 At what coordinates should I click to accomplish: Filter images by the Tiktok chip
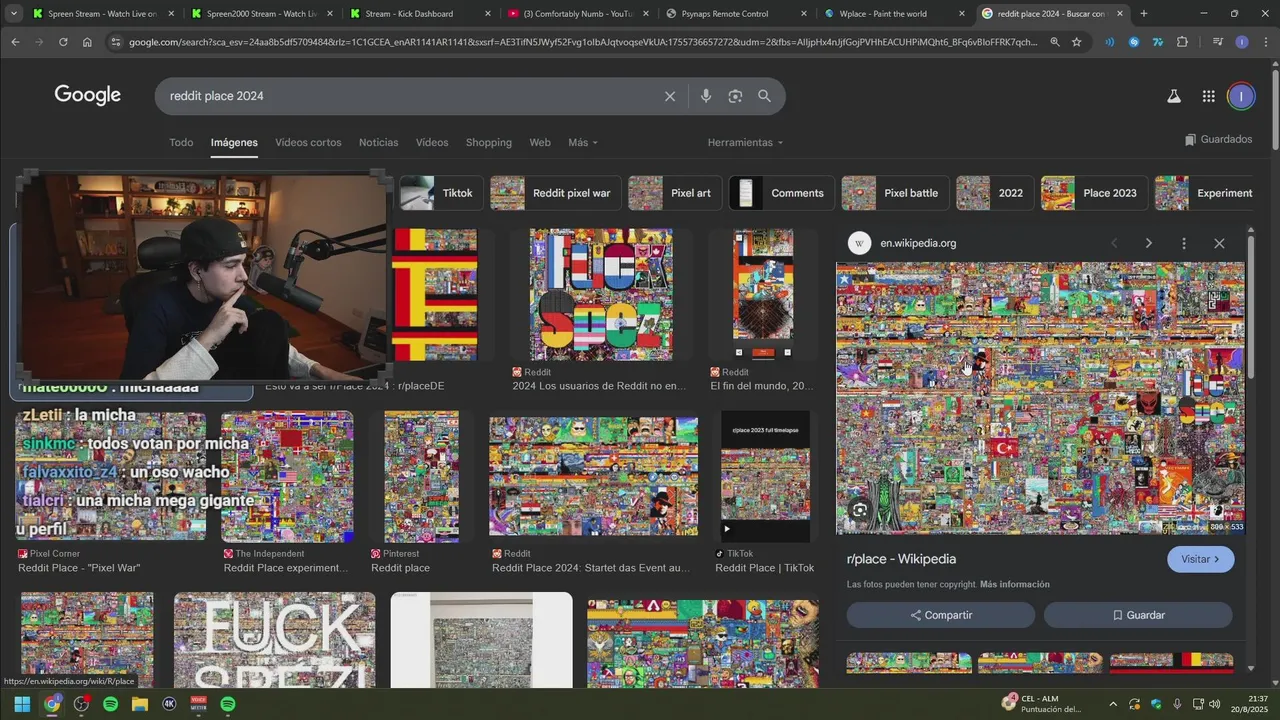pyautogui.click(x=441, y=193)
